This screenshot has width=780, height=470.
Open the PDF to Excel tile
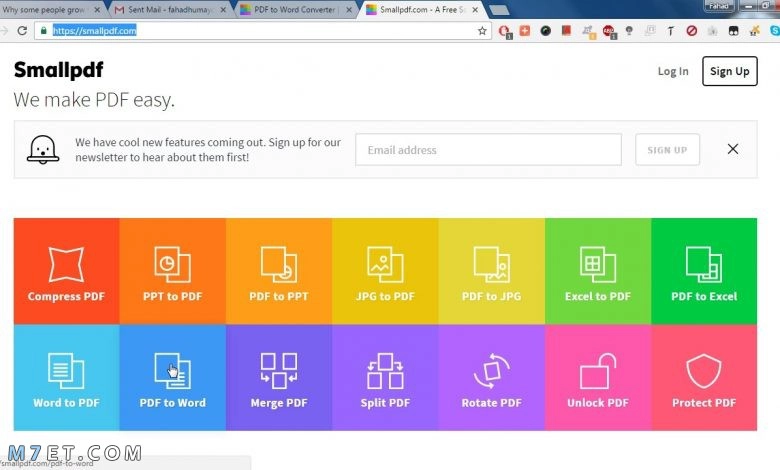pos(704,272)
